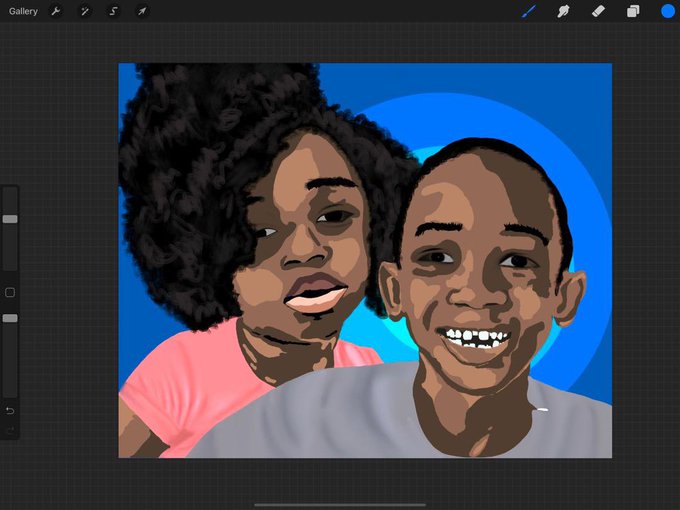The image size is (680, 510).
Task: Redo with the redo arrow in sidebar
Action: coord(10,430)
